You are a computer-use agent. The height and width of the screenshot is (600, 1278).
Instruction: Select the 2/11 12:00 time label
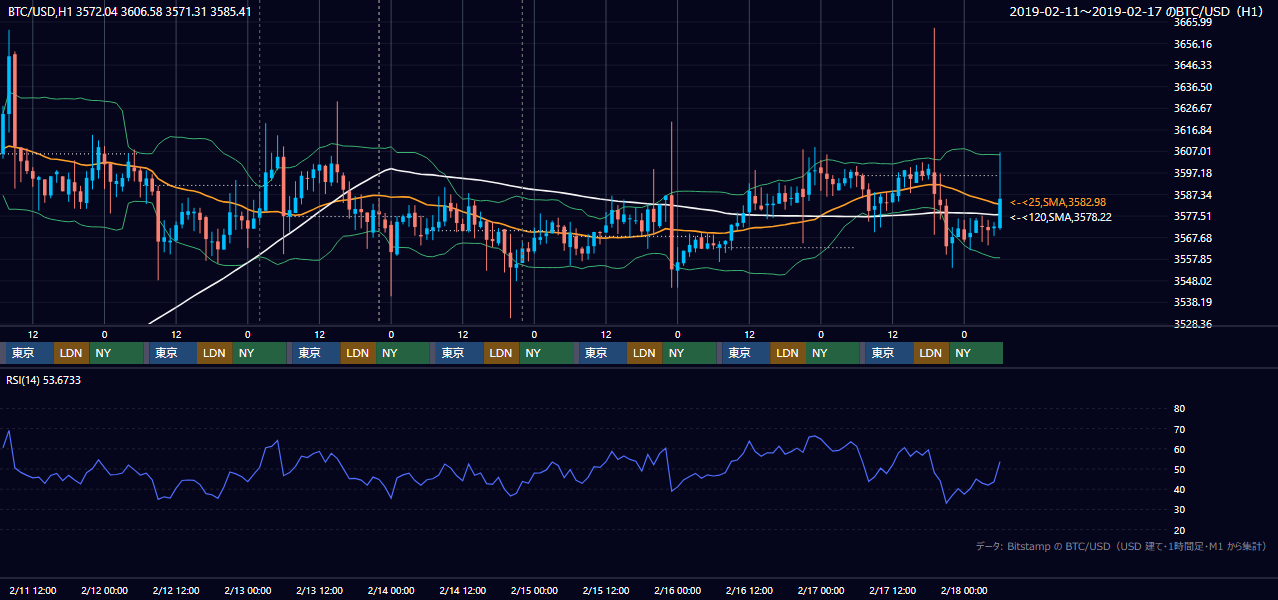pos(33,590)
